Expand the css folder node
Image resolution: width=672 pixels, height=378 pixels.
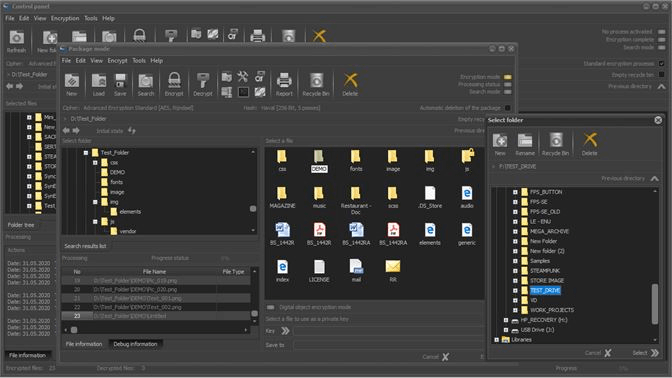[x=95, y=163]
